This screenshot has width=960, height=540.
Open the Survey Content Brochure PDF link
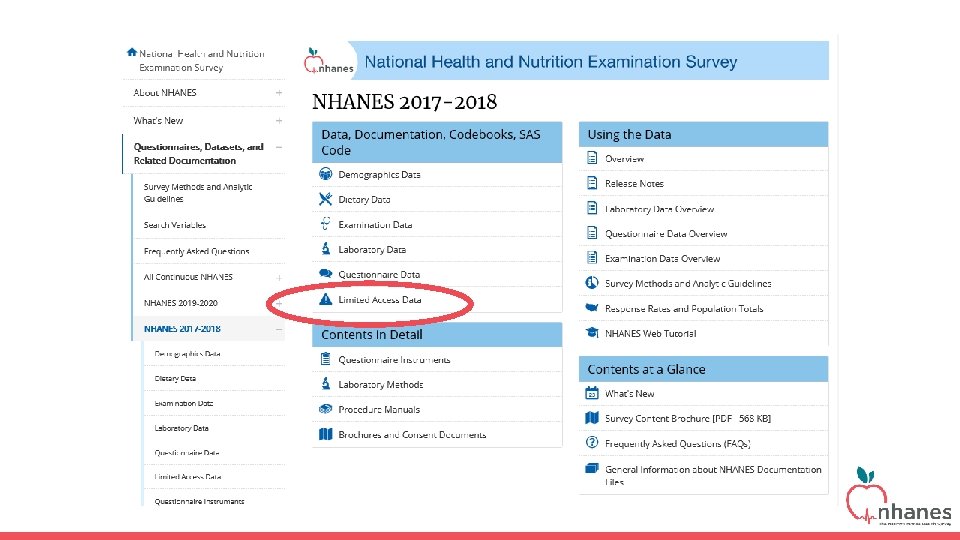688,418
